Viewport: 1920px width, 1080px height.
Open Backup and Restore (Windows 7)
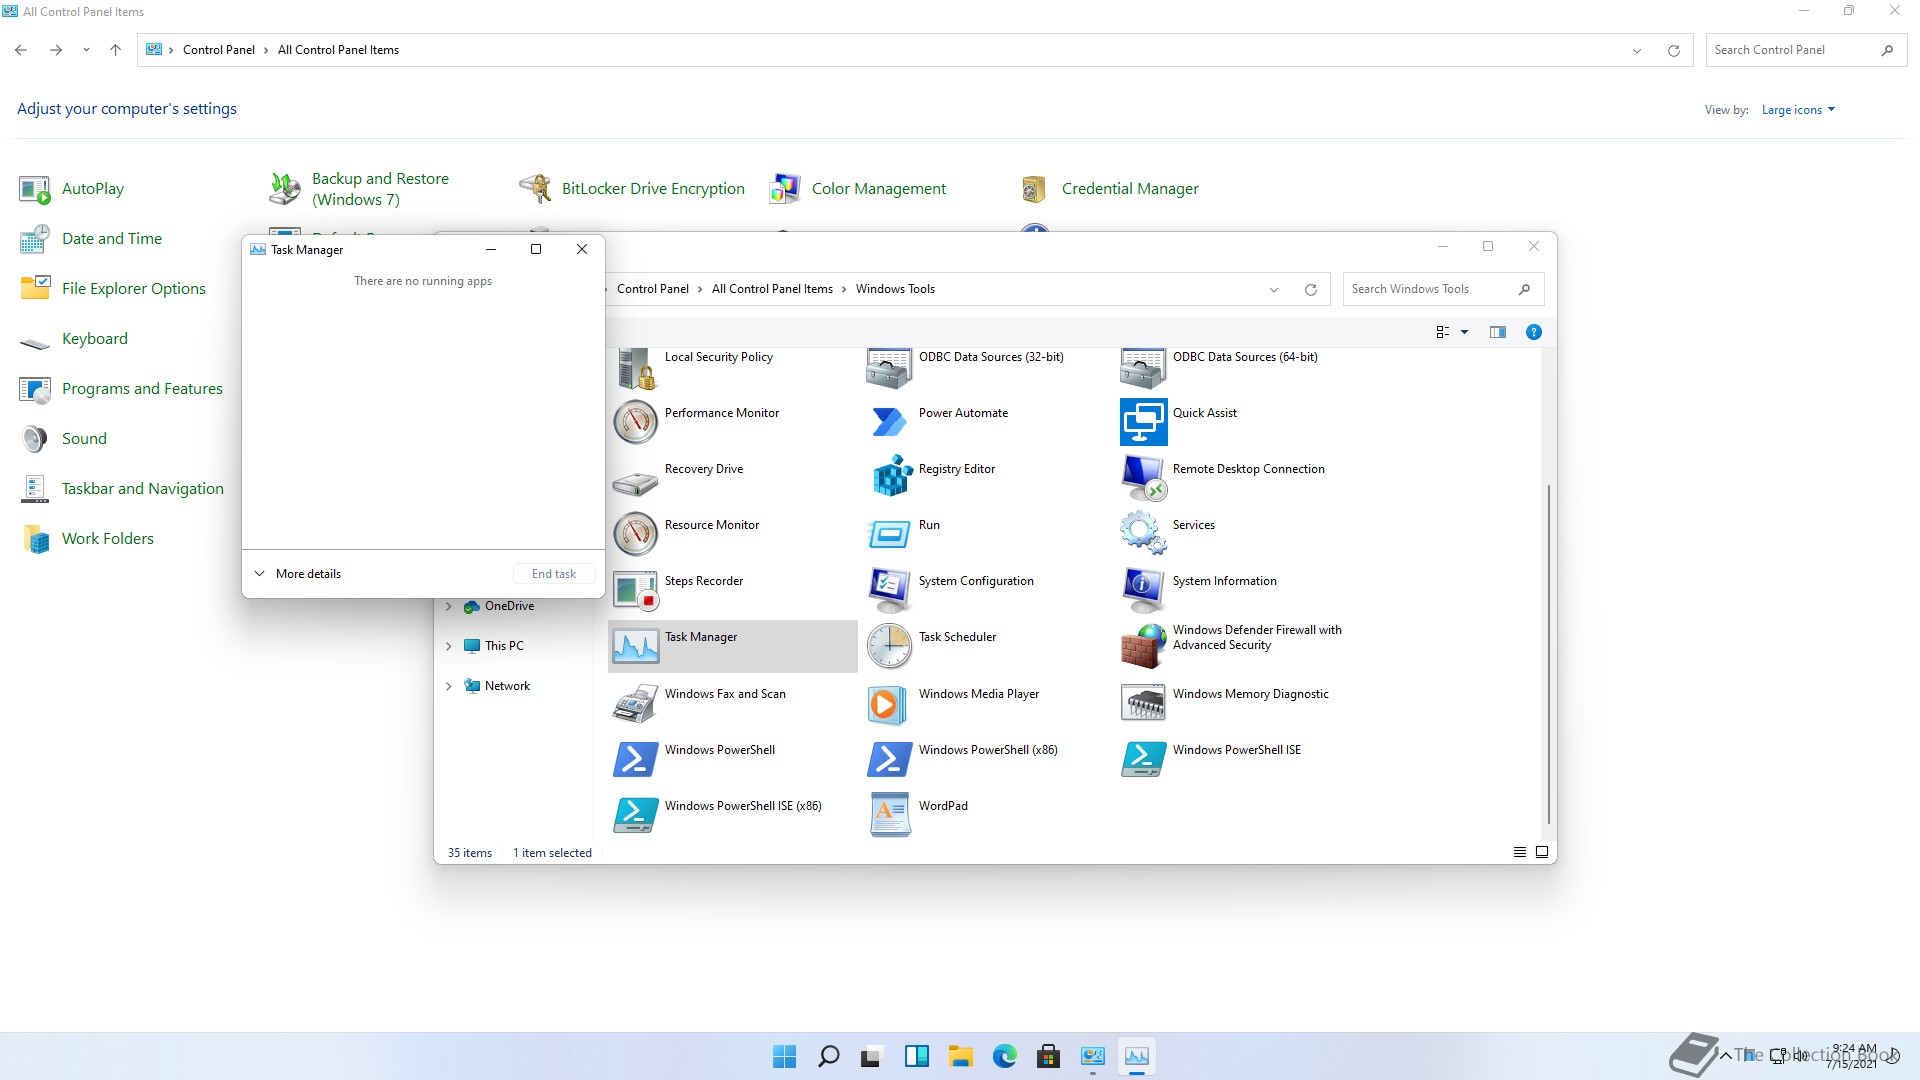point(360,189)
